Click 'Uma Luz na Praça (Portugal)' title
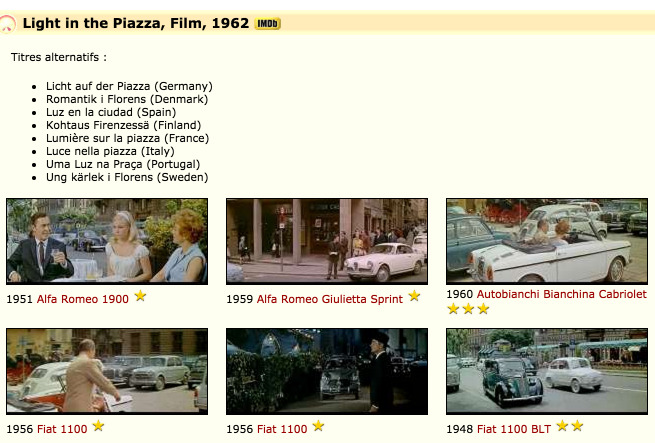Viewport: 655px width, 443px height. (123, 164)
